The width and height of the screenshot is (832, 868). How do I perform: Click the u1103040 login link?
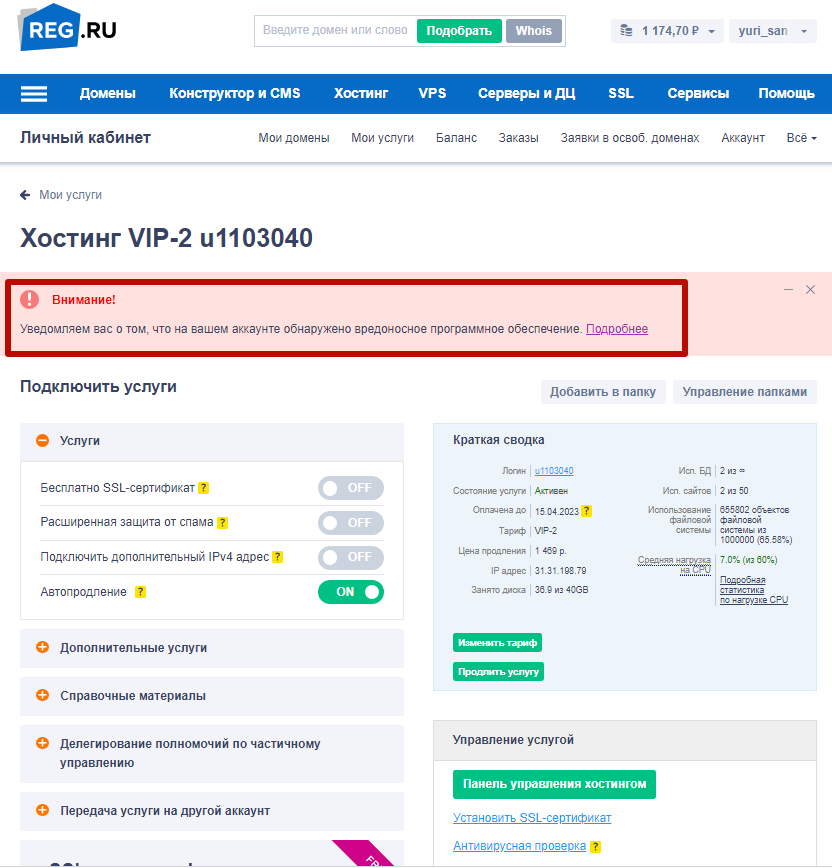554,471
